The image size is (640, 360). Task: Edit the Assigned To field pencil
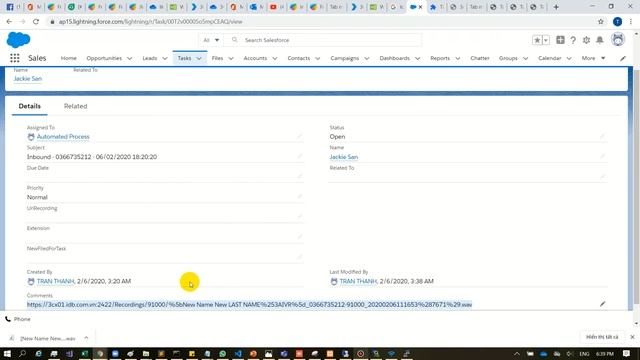300,136
